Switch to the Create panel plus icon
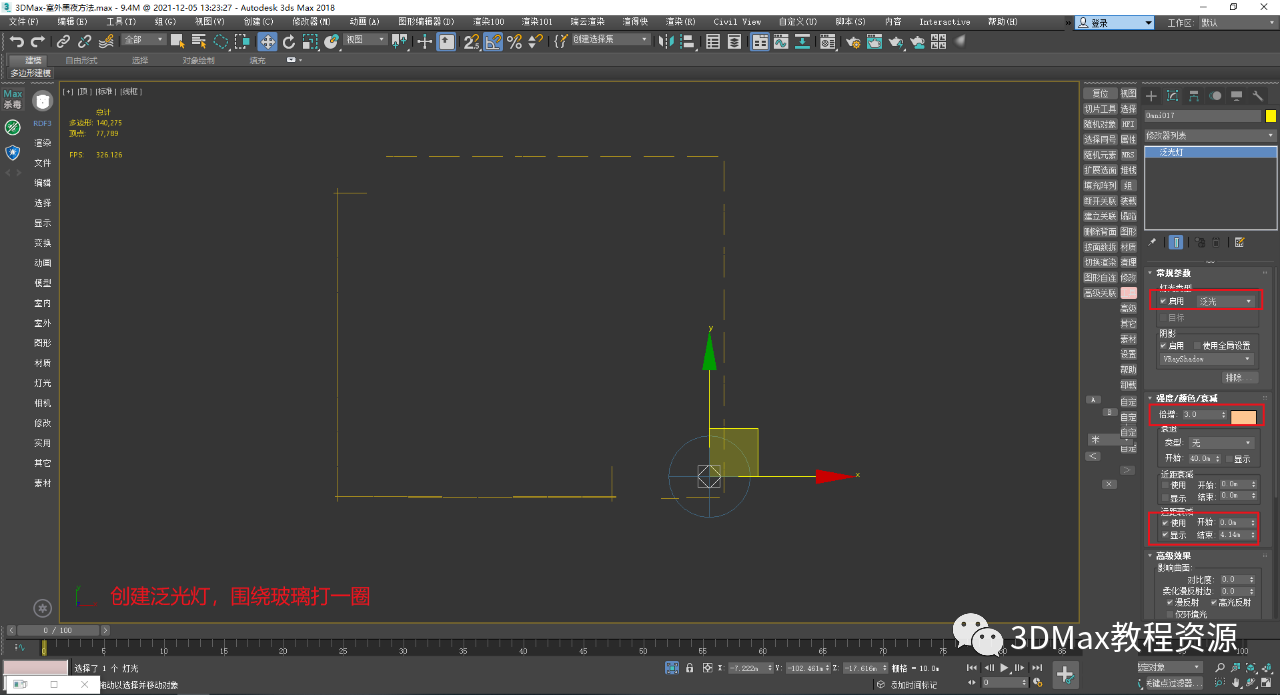The width and height of the screenshot is (1280, 695). point(1152,96)
